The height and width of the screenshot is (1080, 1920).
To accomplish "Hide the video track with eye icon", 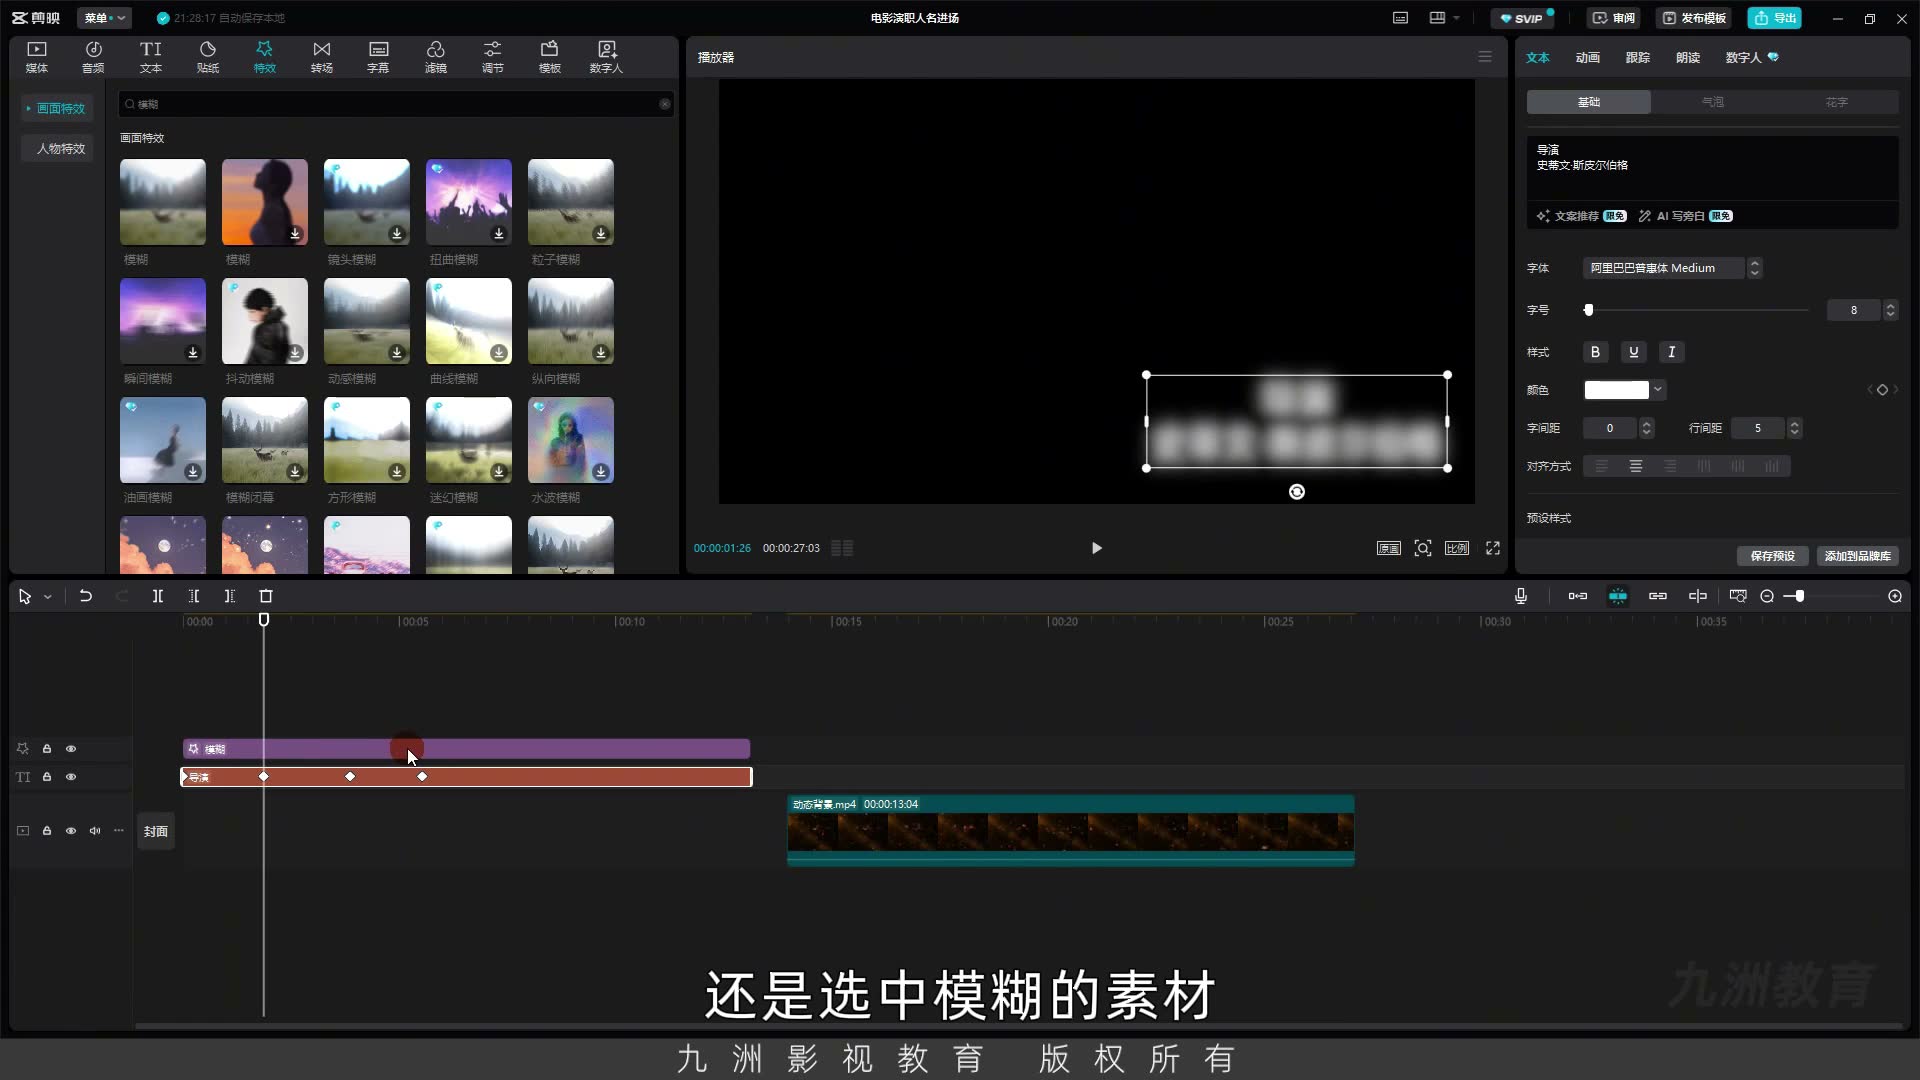I will coord(71,831).
